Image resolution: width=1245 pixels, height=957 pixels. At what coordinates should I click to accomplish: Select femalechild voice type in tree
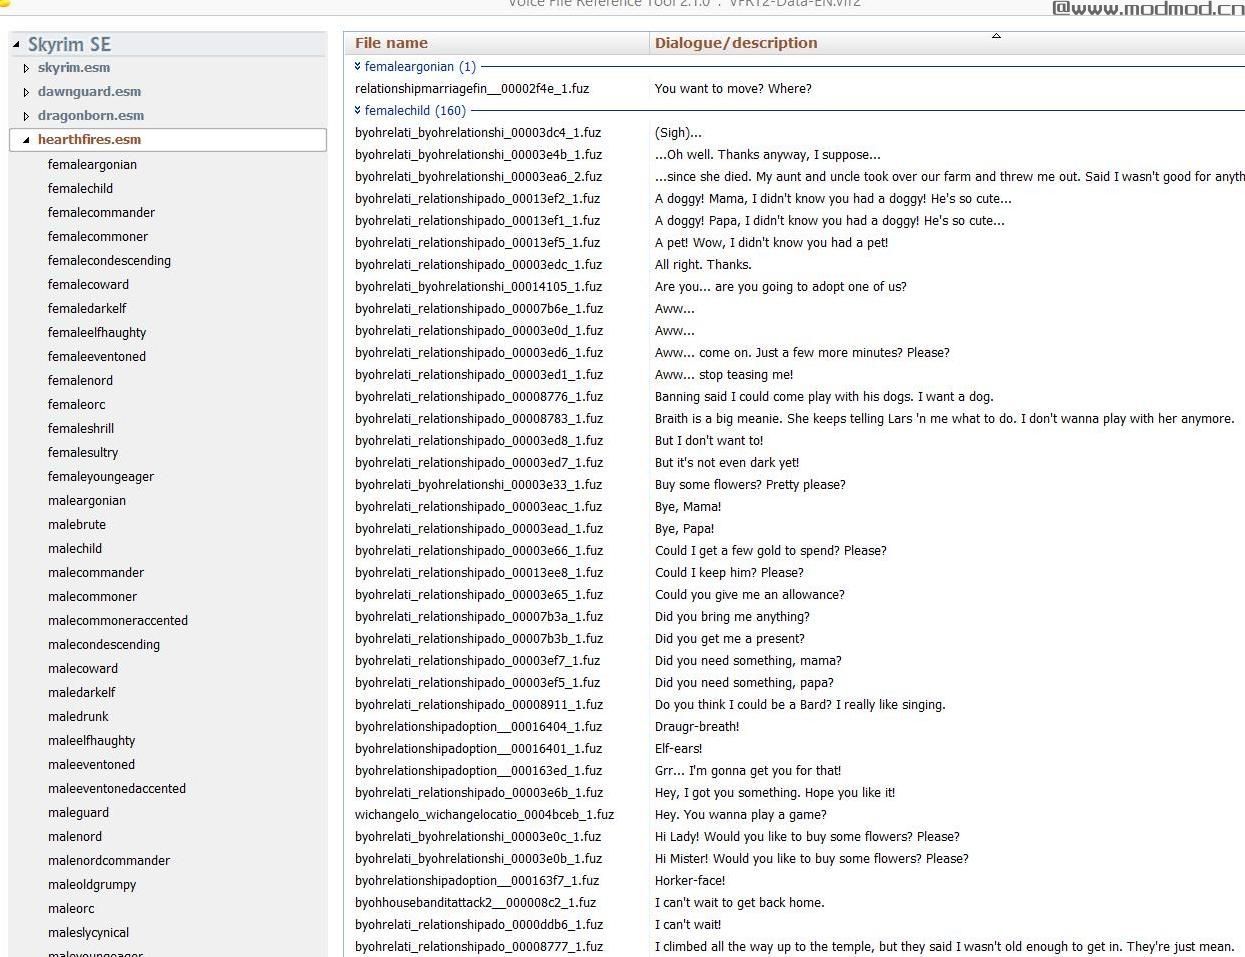(x=80, y=188)
